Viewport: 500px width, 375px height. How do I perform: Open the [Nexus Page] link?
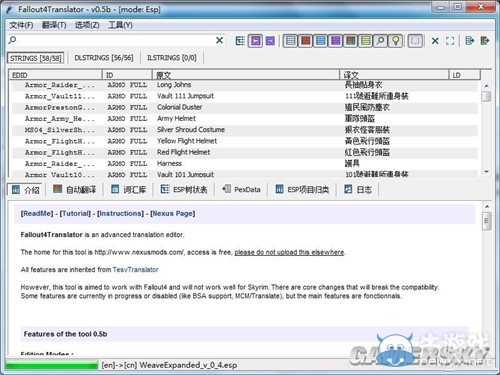(x=173, y=213)
